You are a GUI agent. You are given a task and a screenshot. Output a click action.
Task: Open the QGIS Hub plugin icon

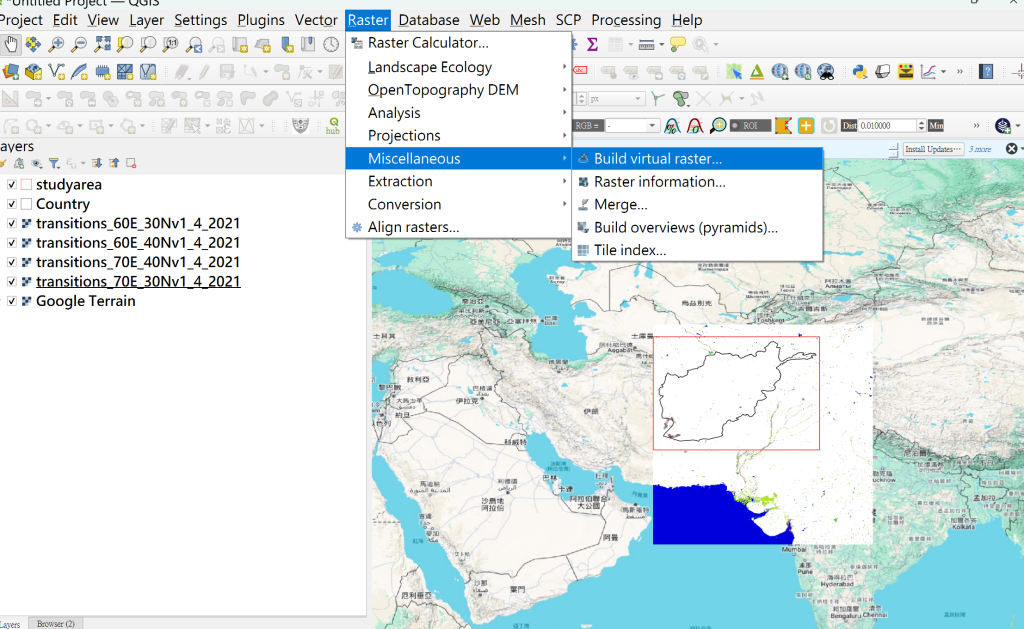point(333,125)
